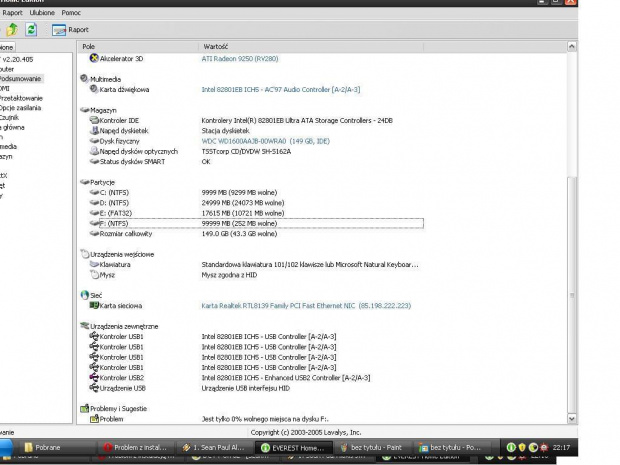Click the Partycje section icon
The width and height of the screenshot is (620, 465).
click(84, 182)
